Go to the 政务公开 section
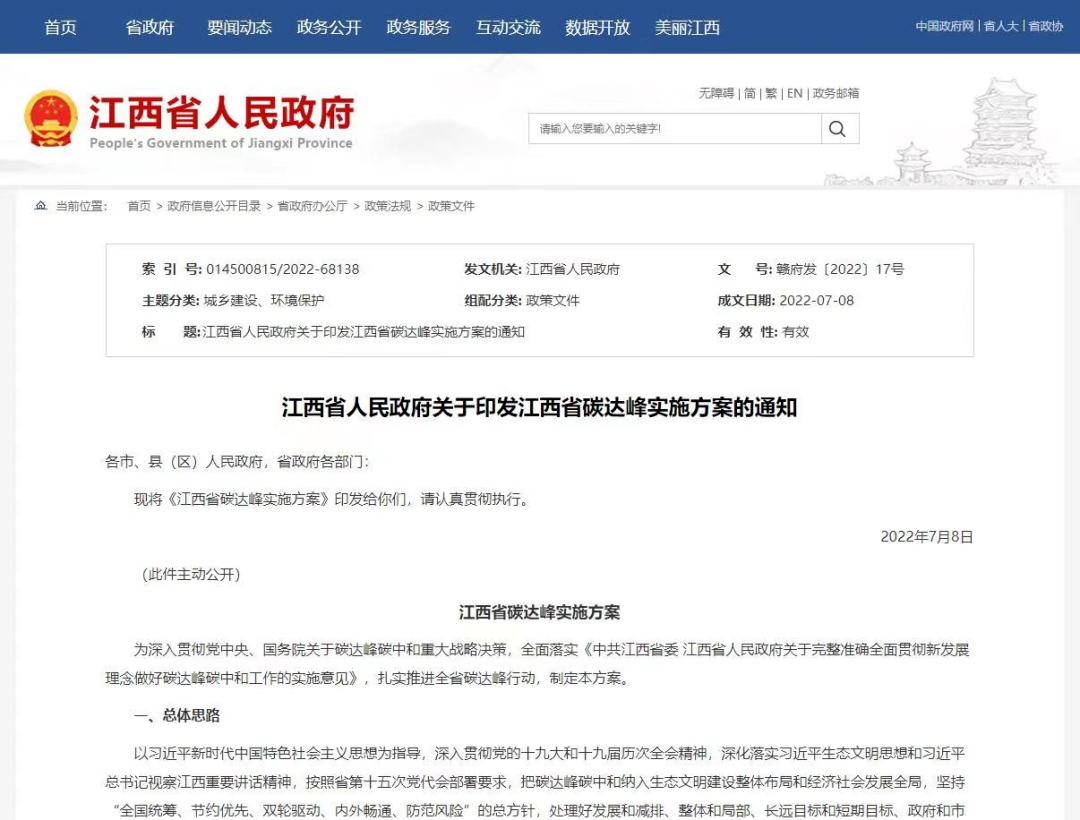 tap(329, 28)
